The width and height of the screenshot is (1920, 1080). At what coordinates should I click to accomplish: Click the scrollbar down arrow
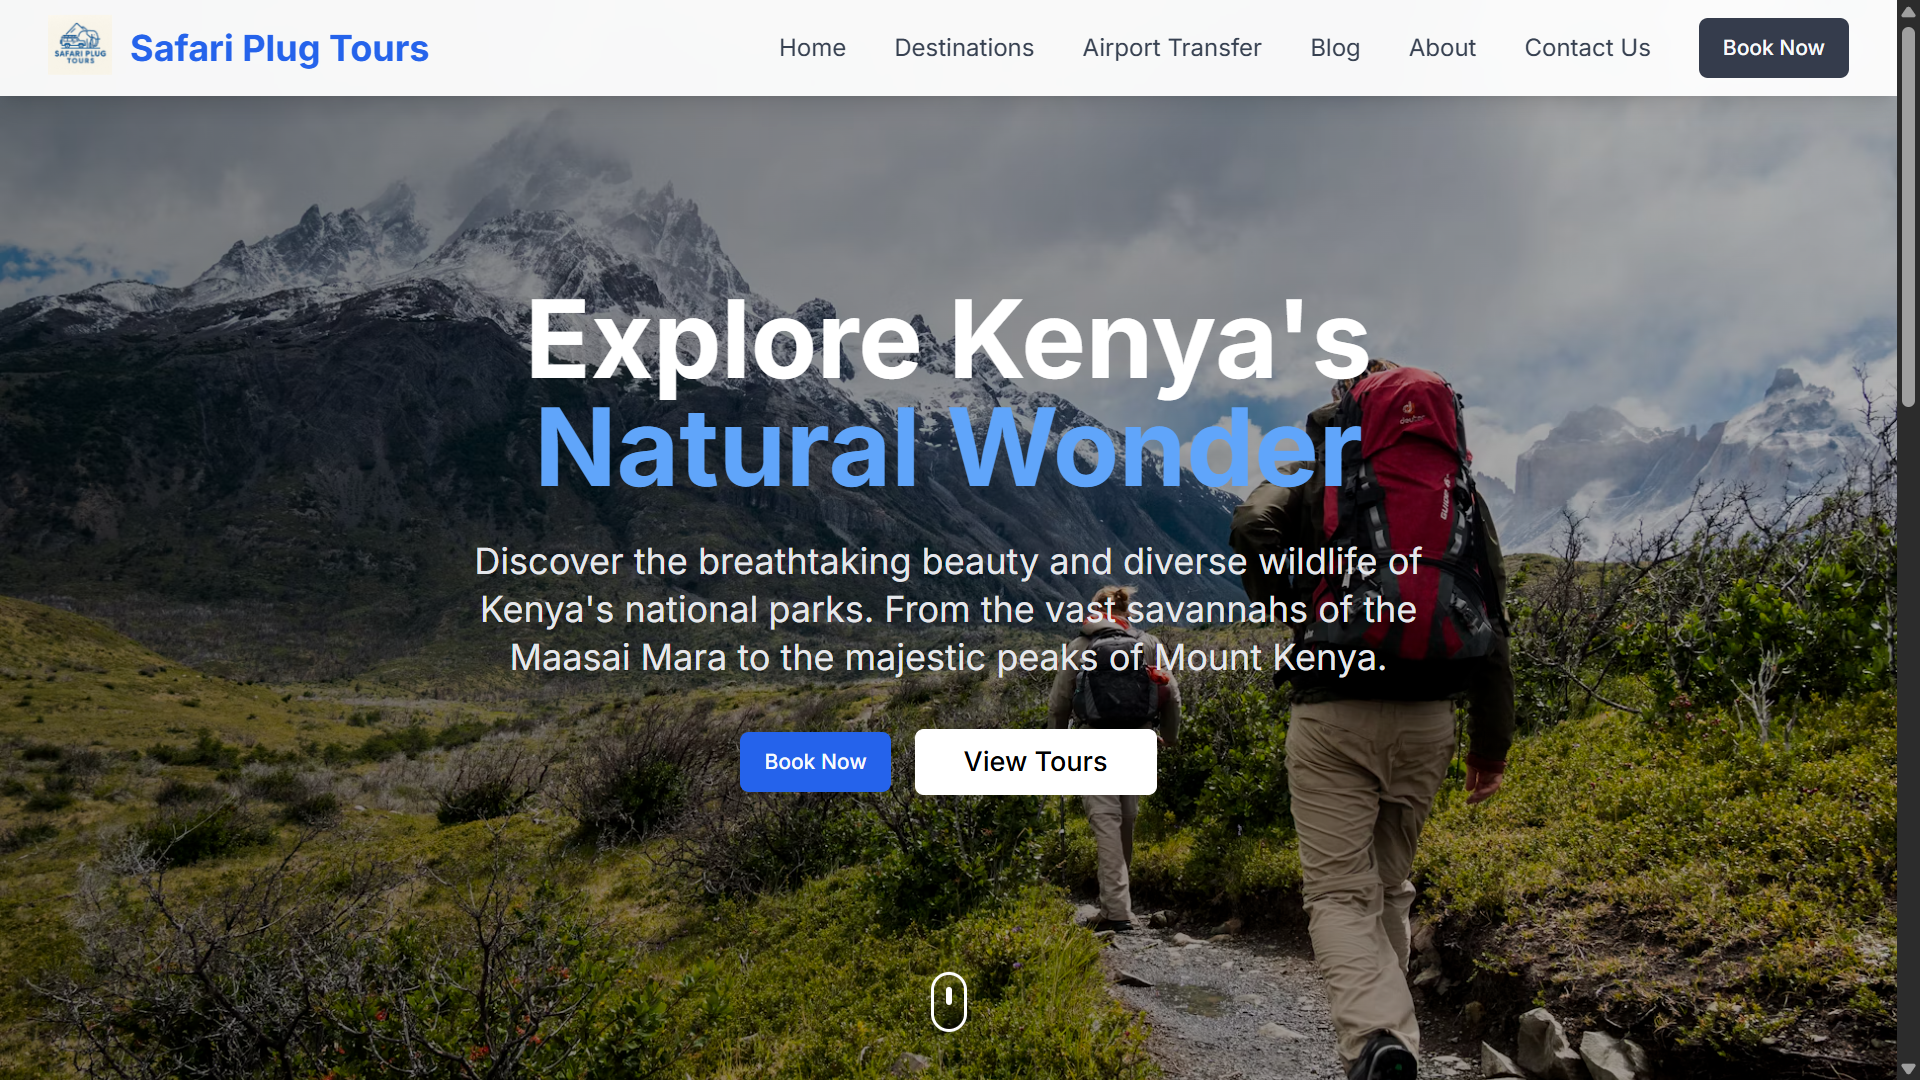[x=1908, y=1070]
